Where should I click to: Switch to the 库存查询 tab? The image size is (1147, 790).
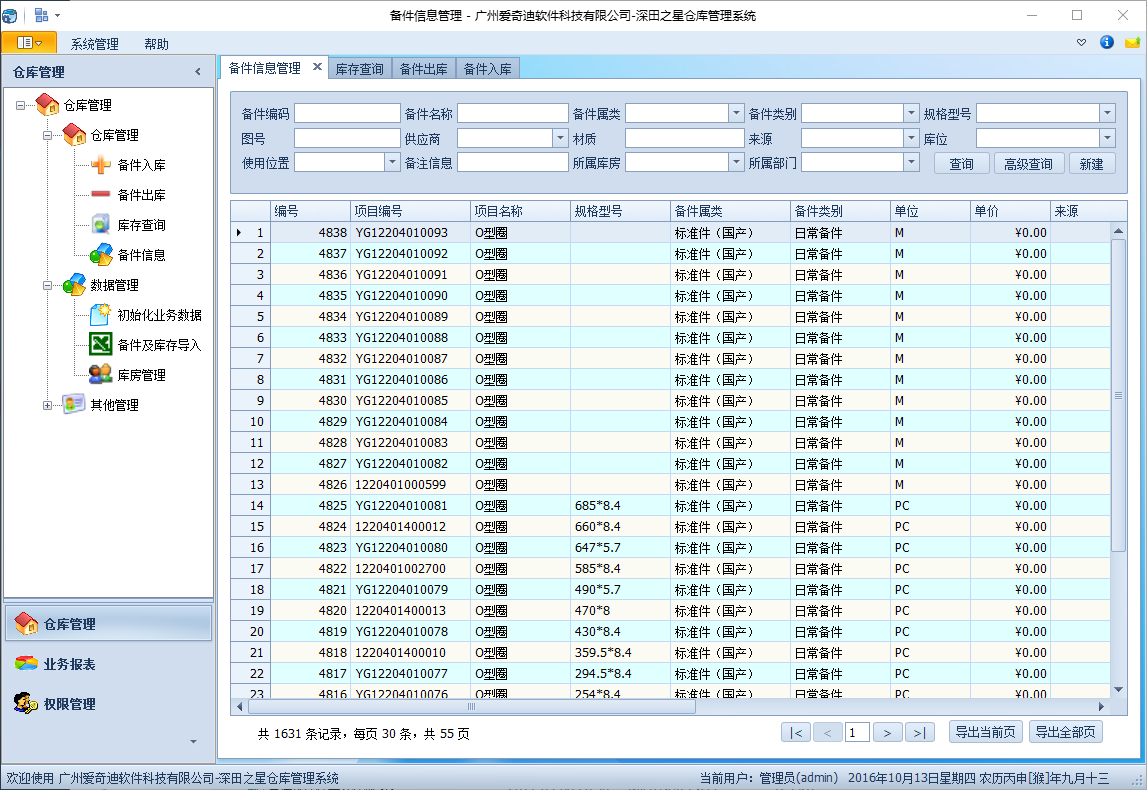coord(359,69)
